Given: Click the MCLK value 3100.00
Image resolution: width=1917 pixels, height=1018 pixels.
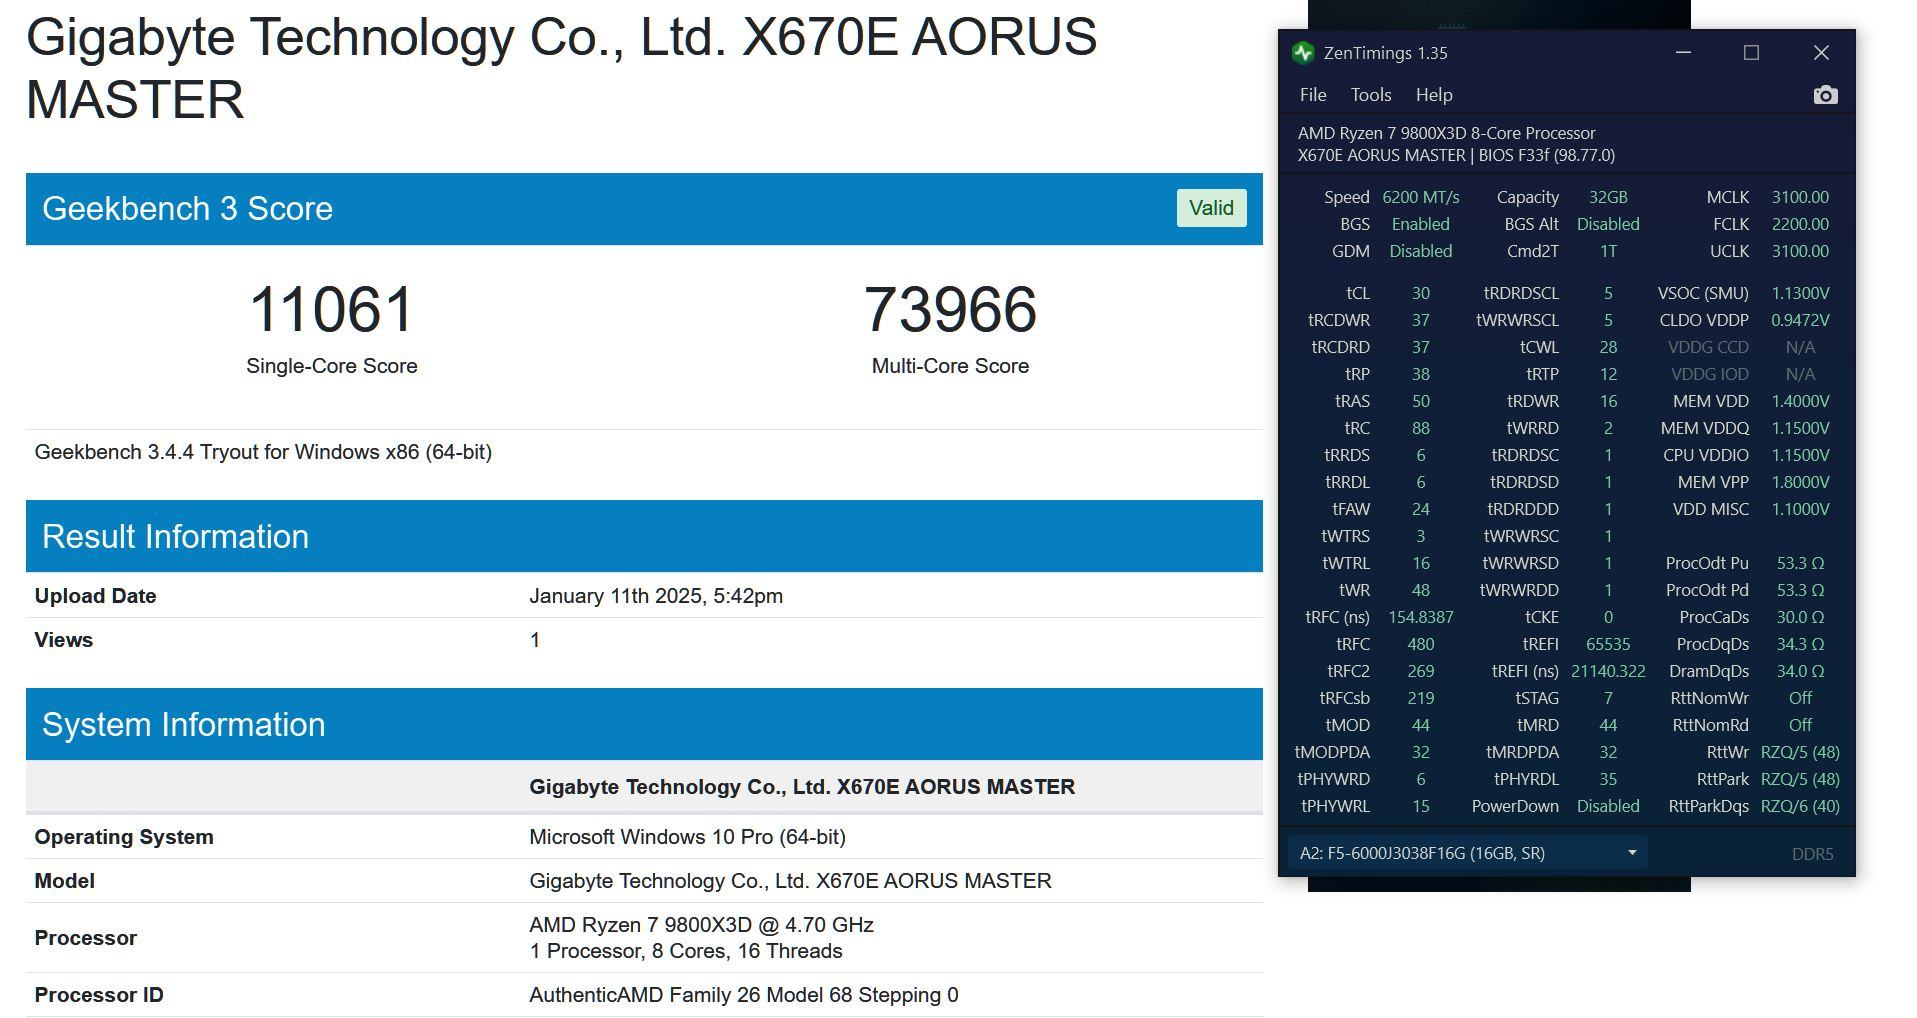Looking at the screenshot, I should point(1800,197).
